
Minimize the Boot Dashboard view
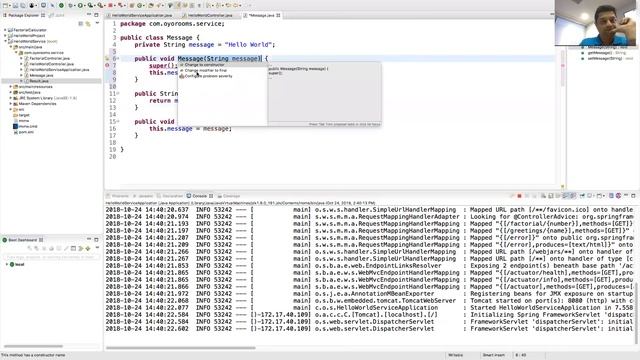[89, 240]
